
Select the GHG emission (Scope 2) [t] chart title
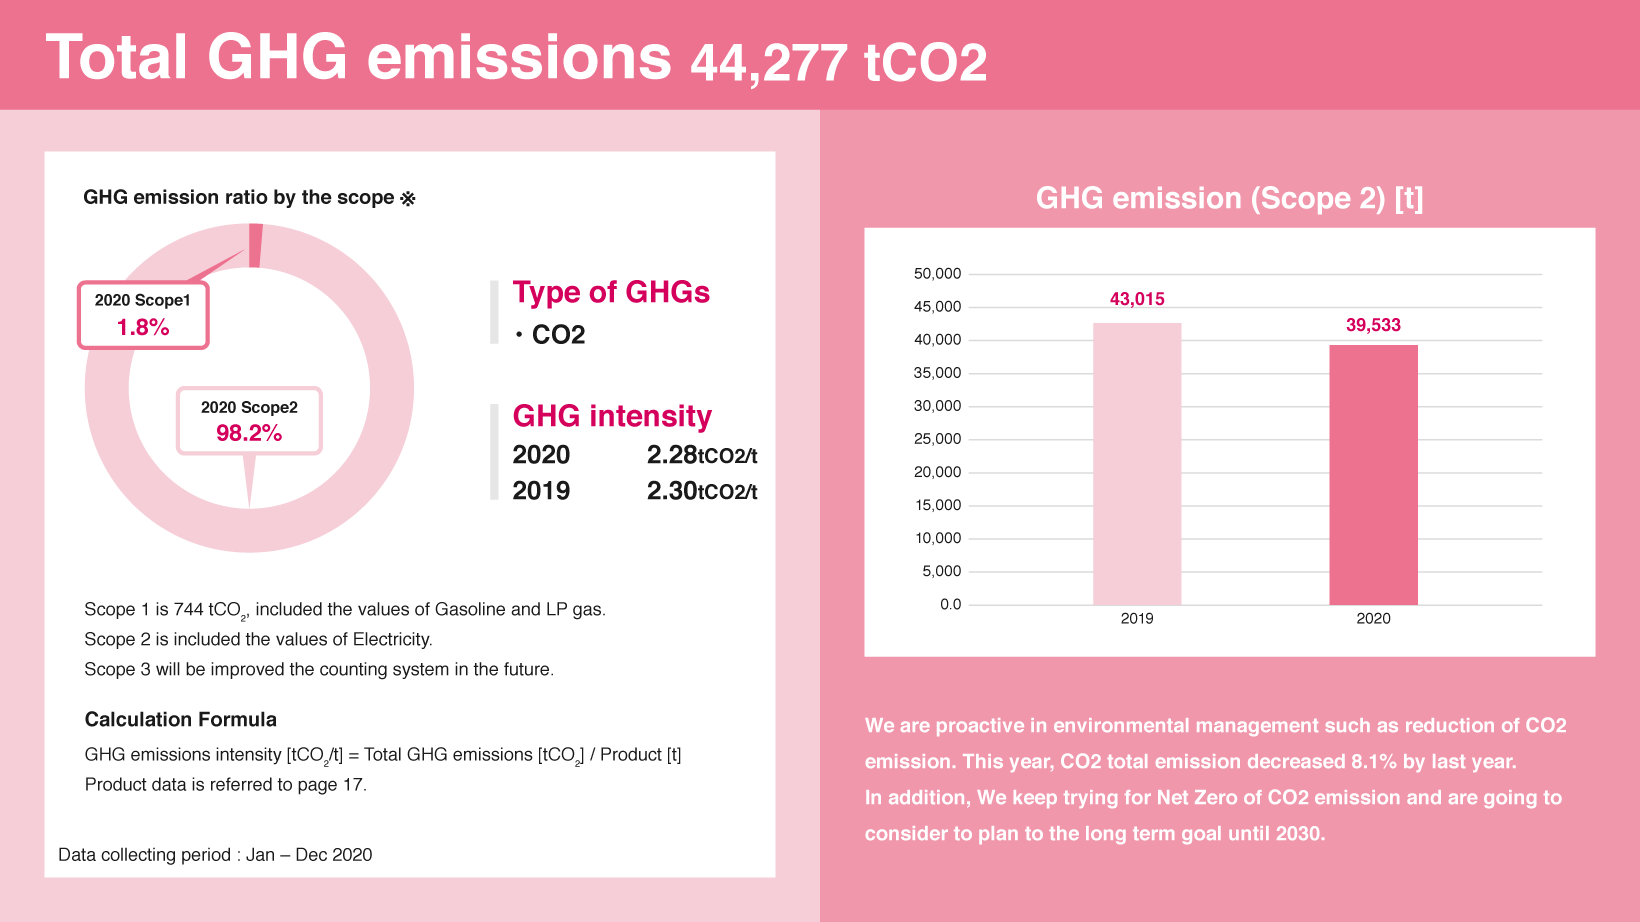(1229, 198)
